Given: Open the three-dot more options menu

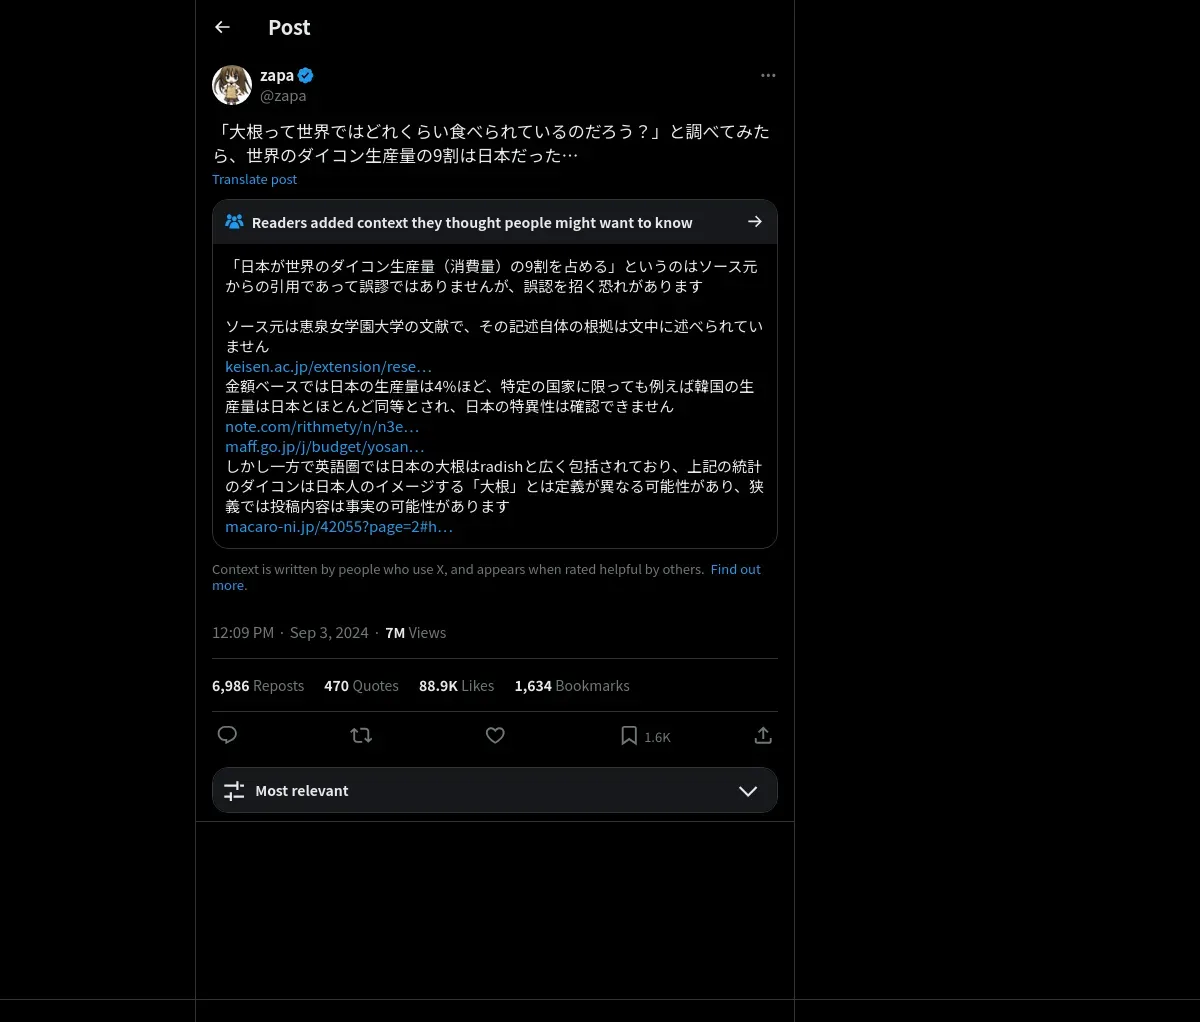Looking at the screenshot, I should (768, 75).
